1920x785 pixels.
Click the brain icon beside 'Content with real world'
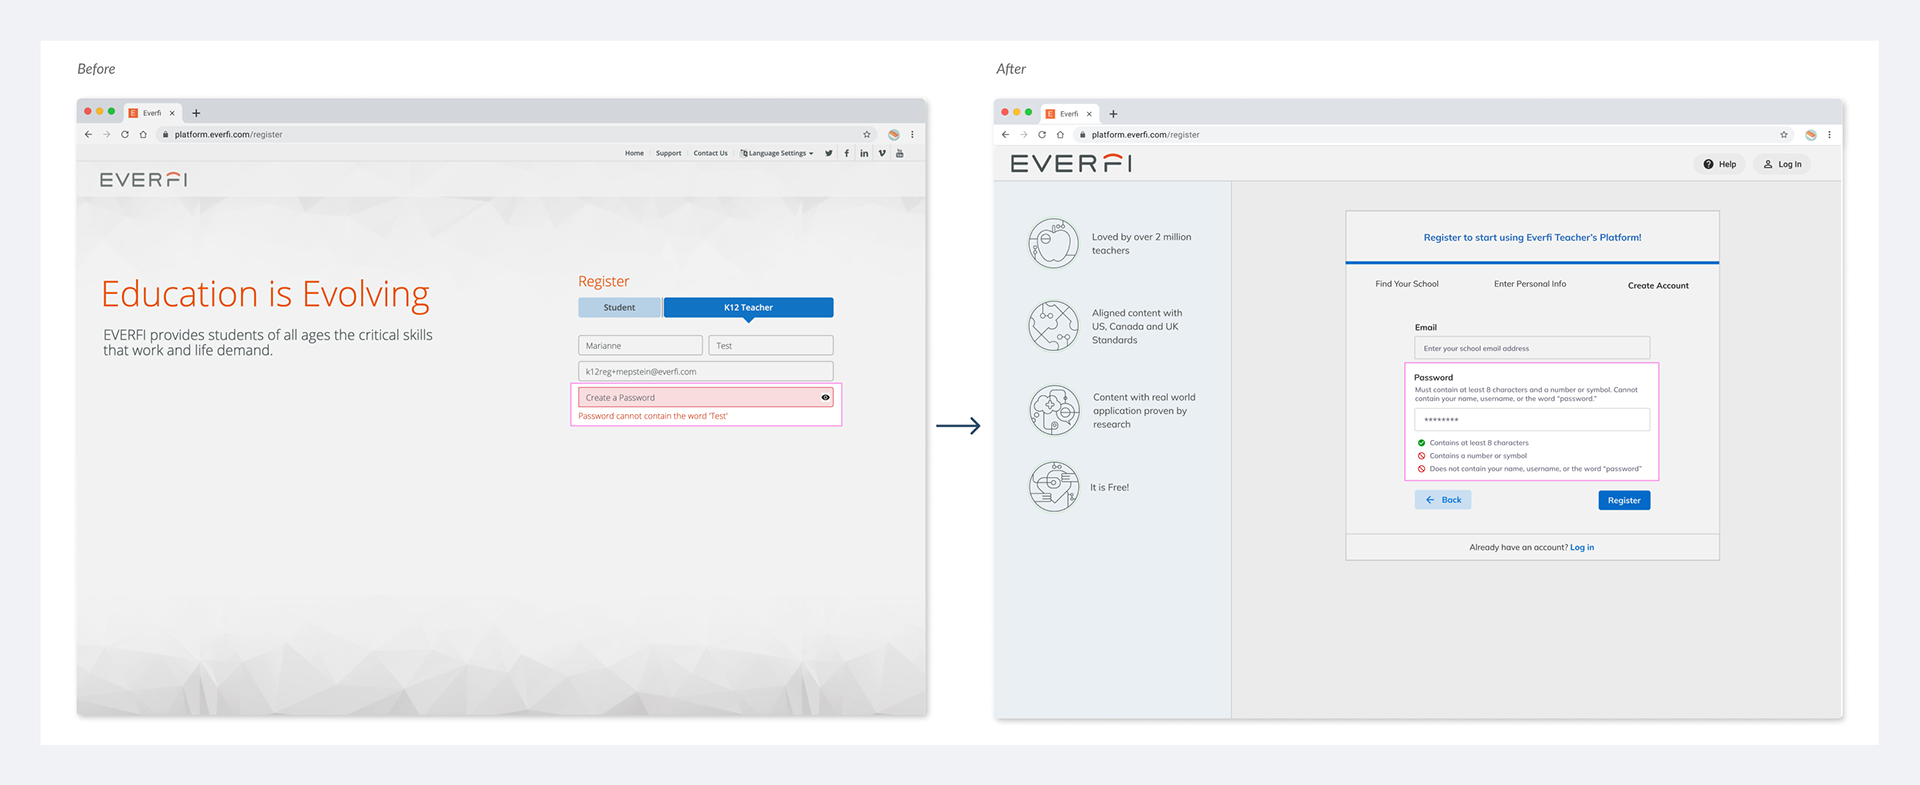point(1055,410)
